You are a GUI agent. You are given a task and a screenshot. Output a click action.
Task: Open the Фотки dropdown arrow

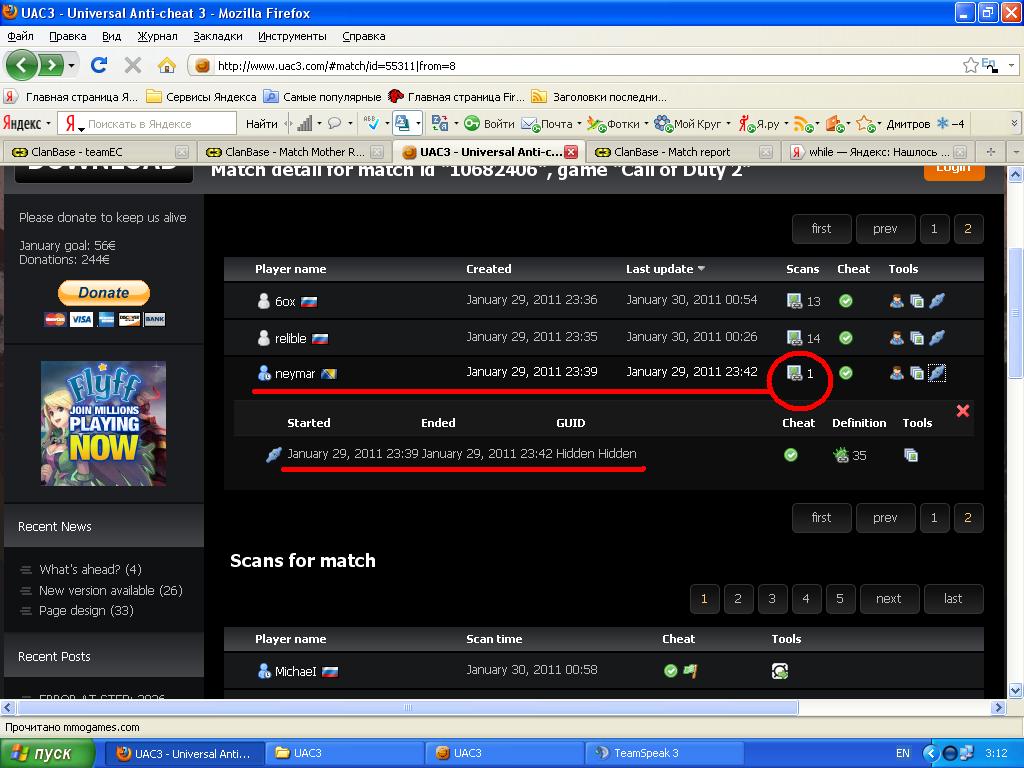click(646, 123)
